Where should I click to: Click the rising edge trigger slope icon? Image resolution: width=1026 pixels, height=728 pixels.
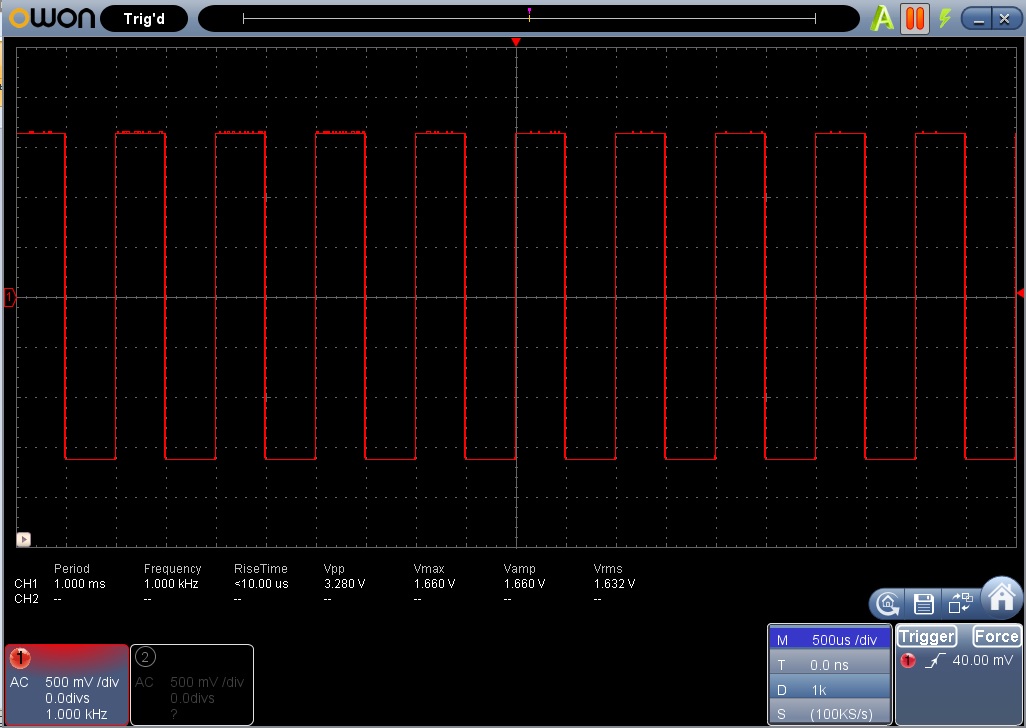933,661
